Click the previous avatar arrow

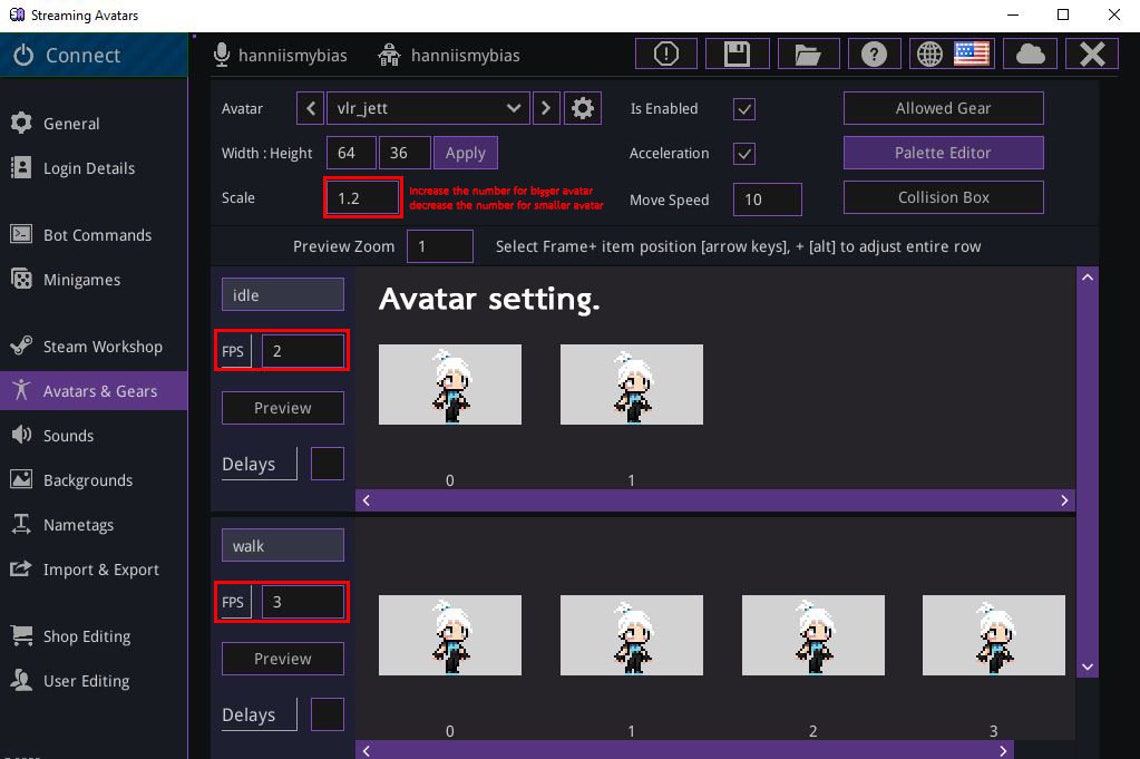[310, 108]
